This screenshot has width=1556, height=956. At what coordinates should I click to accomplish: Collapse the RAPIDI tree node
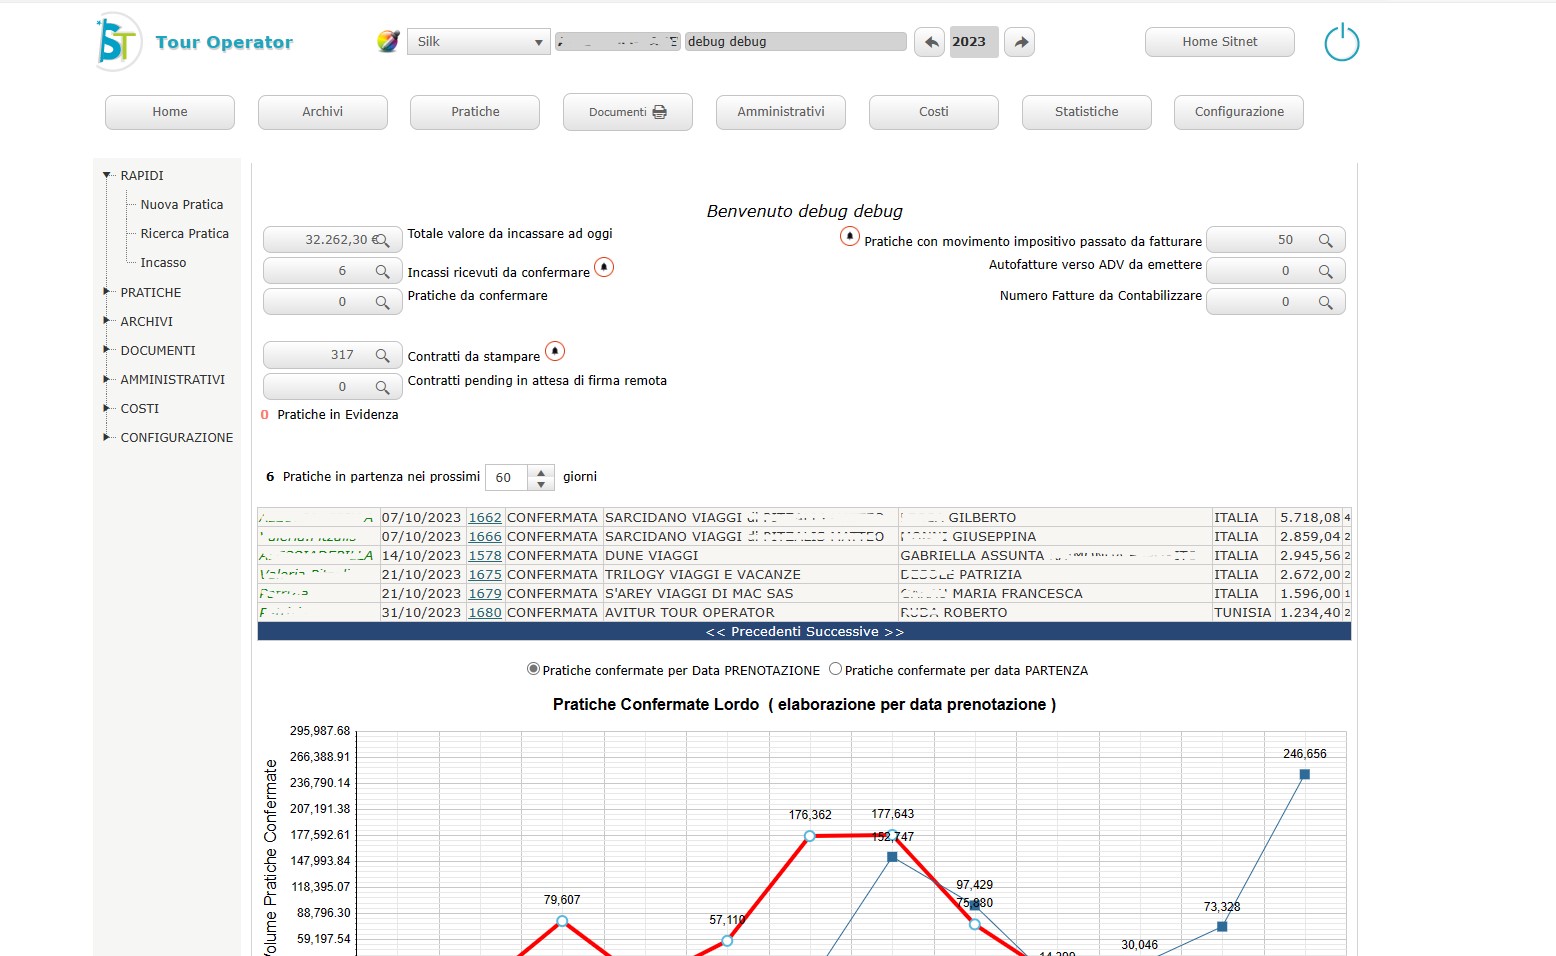tap(107, 175)
